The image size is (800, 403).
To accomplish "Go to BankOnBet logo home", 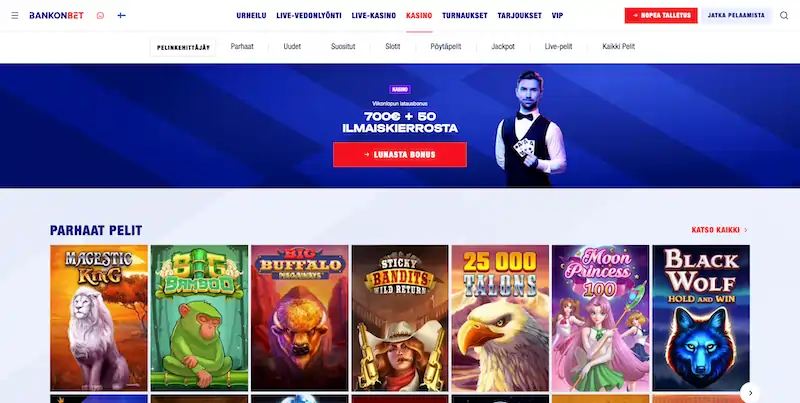I will tap(57, 15).
